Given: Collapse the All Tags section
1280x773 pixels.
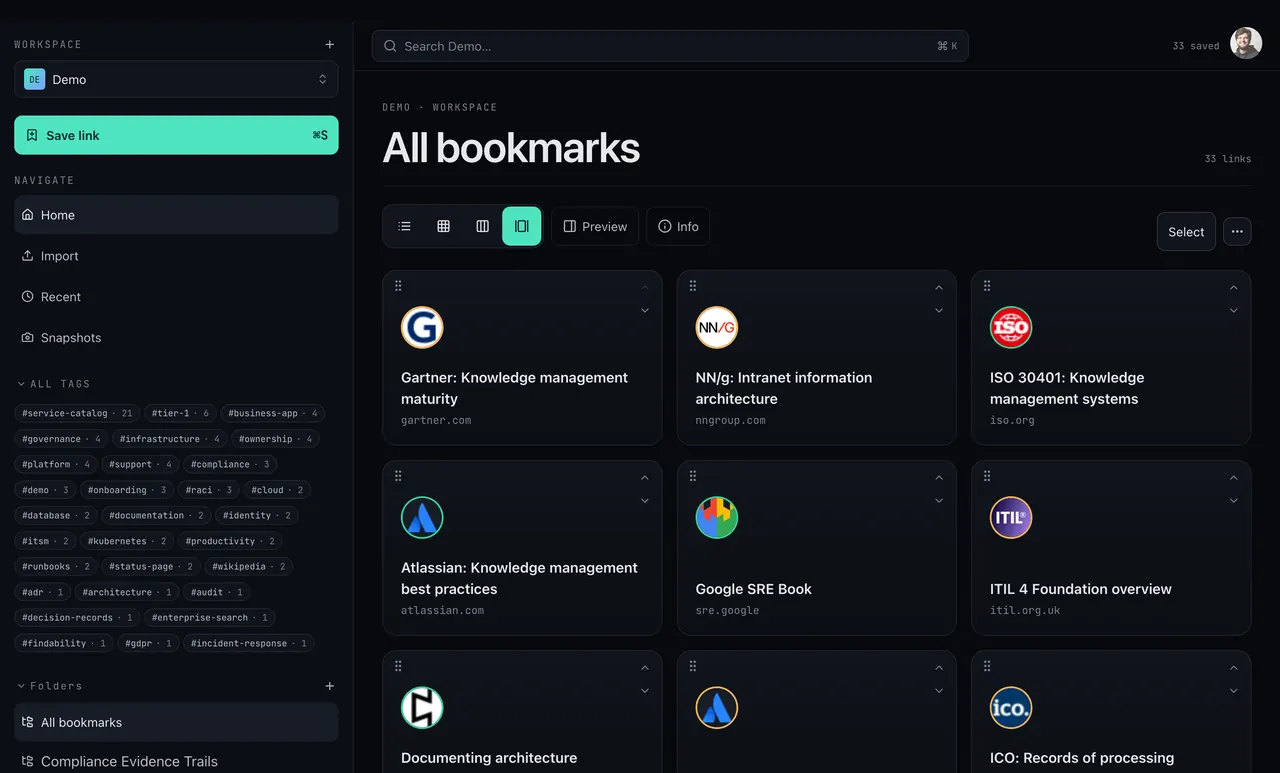Looking at the screenshot, I should click(54, 384).
